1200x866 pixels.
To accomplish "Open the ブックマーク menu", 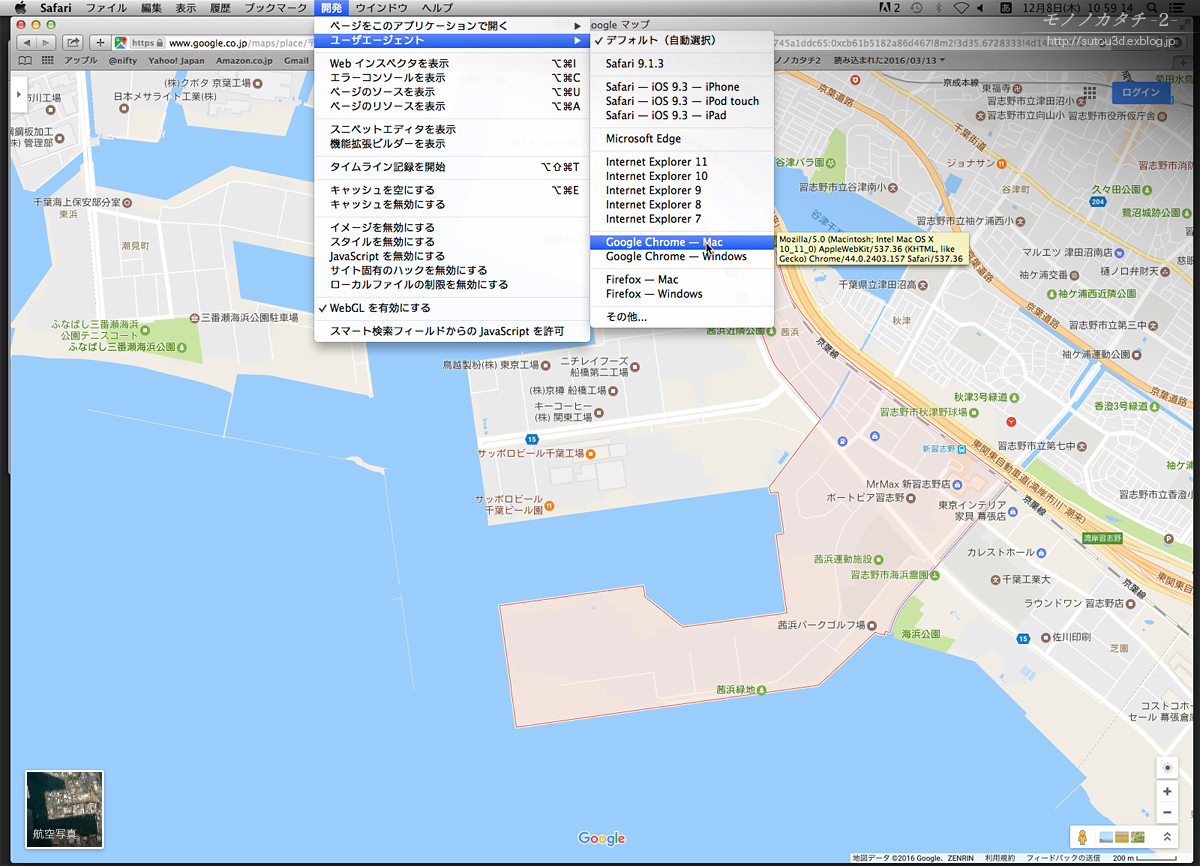I will (x=275, y=8).
